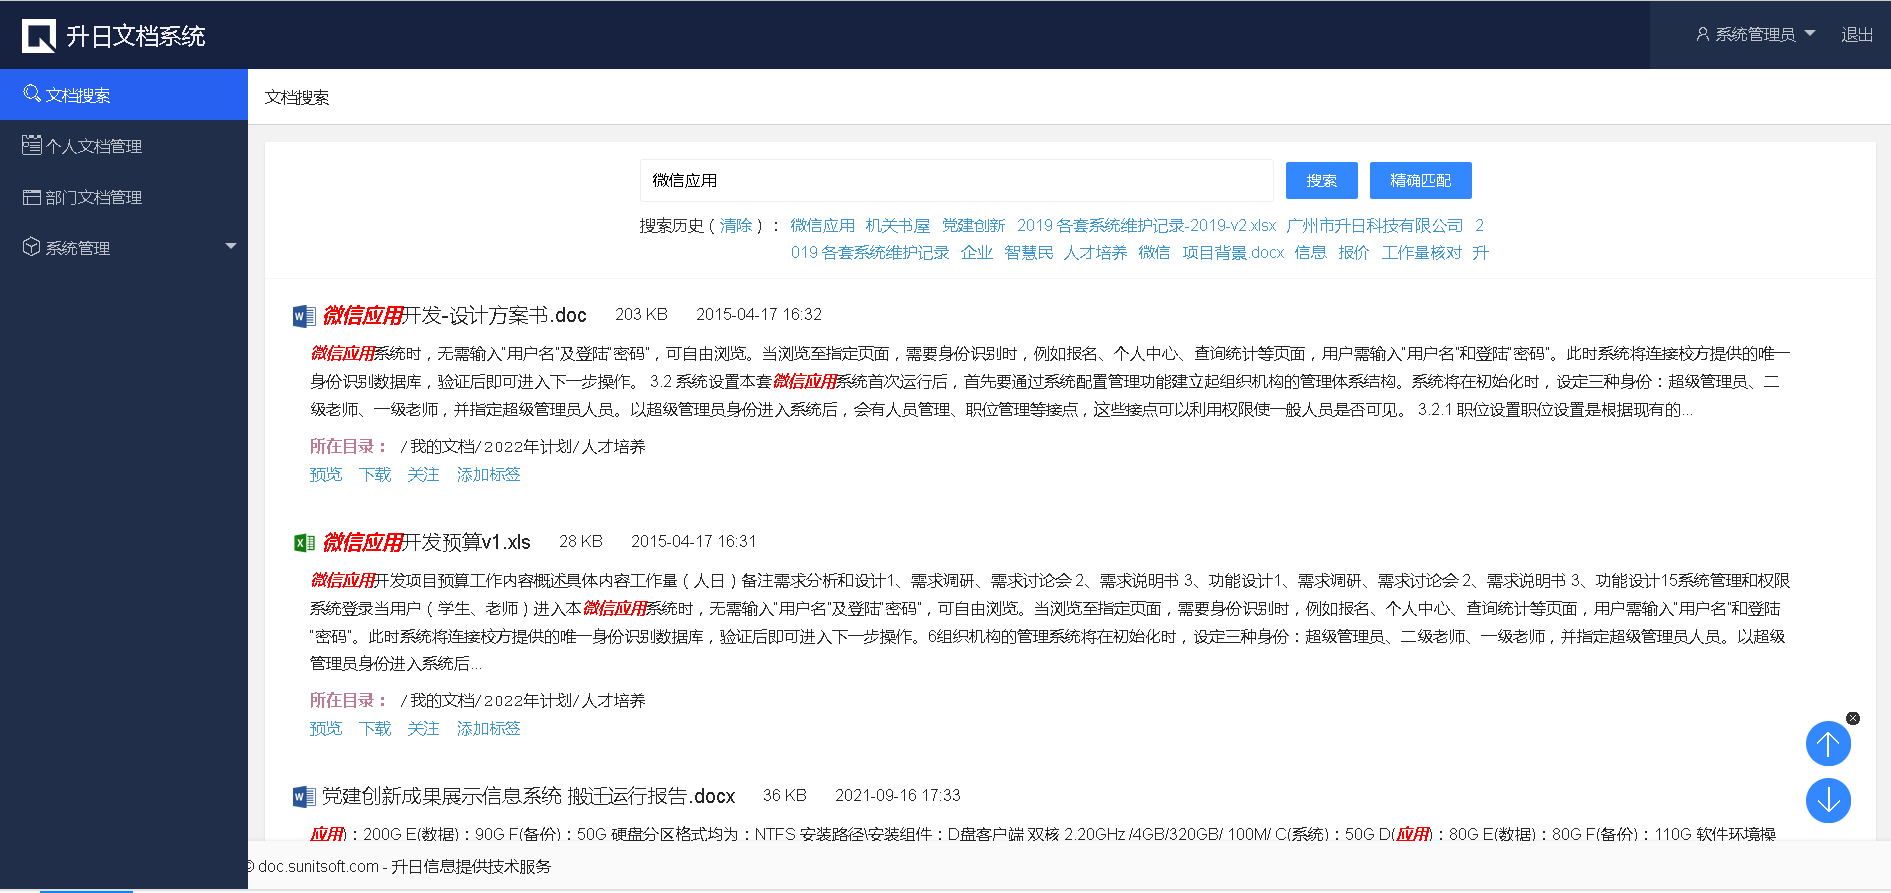
Task: Select history keyword 企业
Action: (977, 253)
